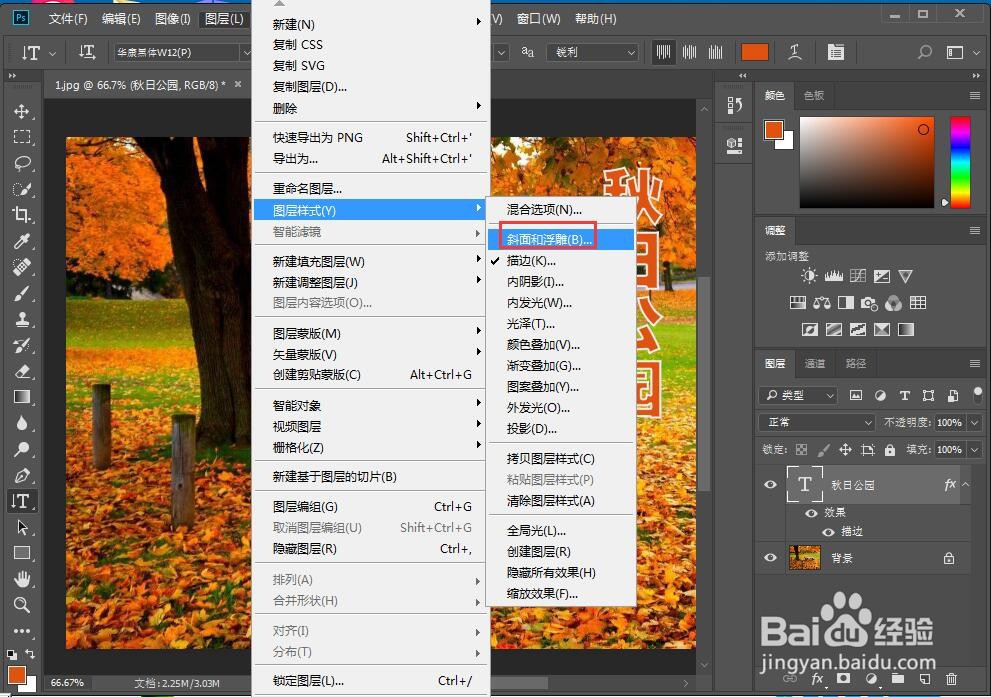Select the Hand tool
Image resolution: width=991 pixels, height=697 pixels.
pyautogui.click(x=22, y=578)
